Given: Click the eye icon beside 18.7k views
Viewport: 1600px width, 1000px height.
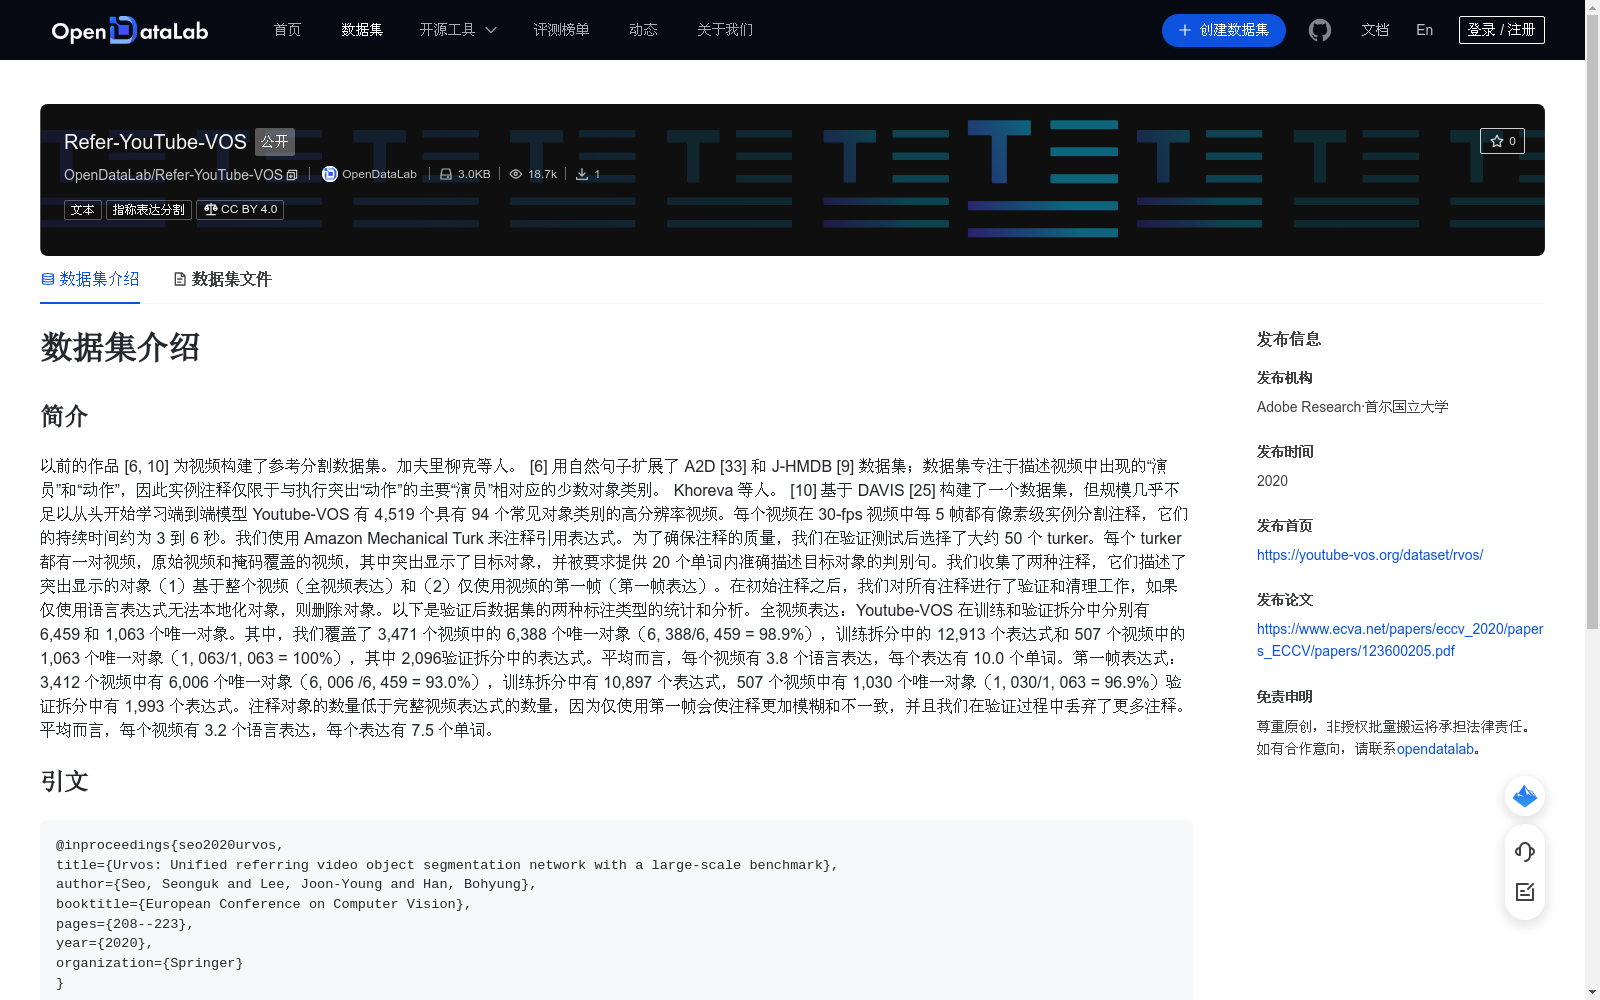Looking at the screenshot, I should point(516,174).
